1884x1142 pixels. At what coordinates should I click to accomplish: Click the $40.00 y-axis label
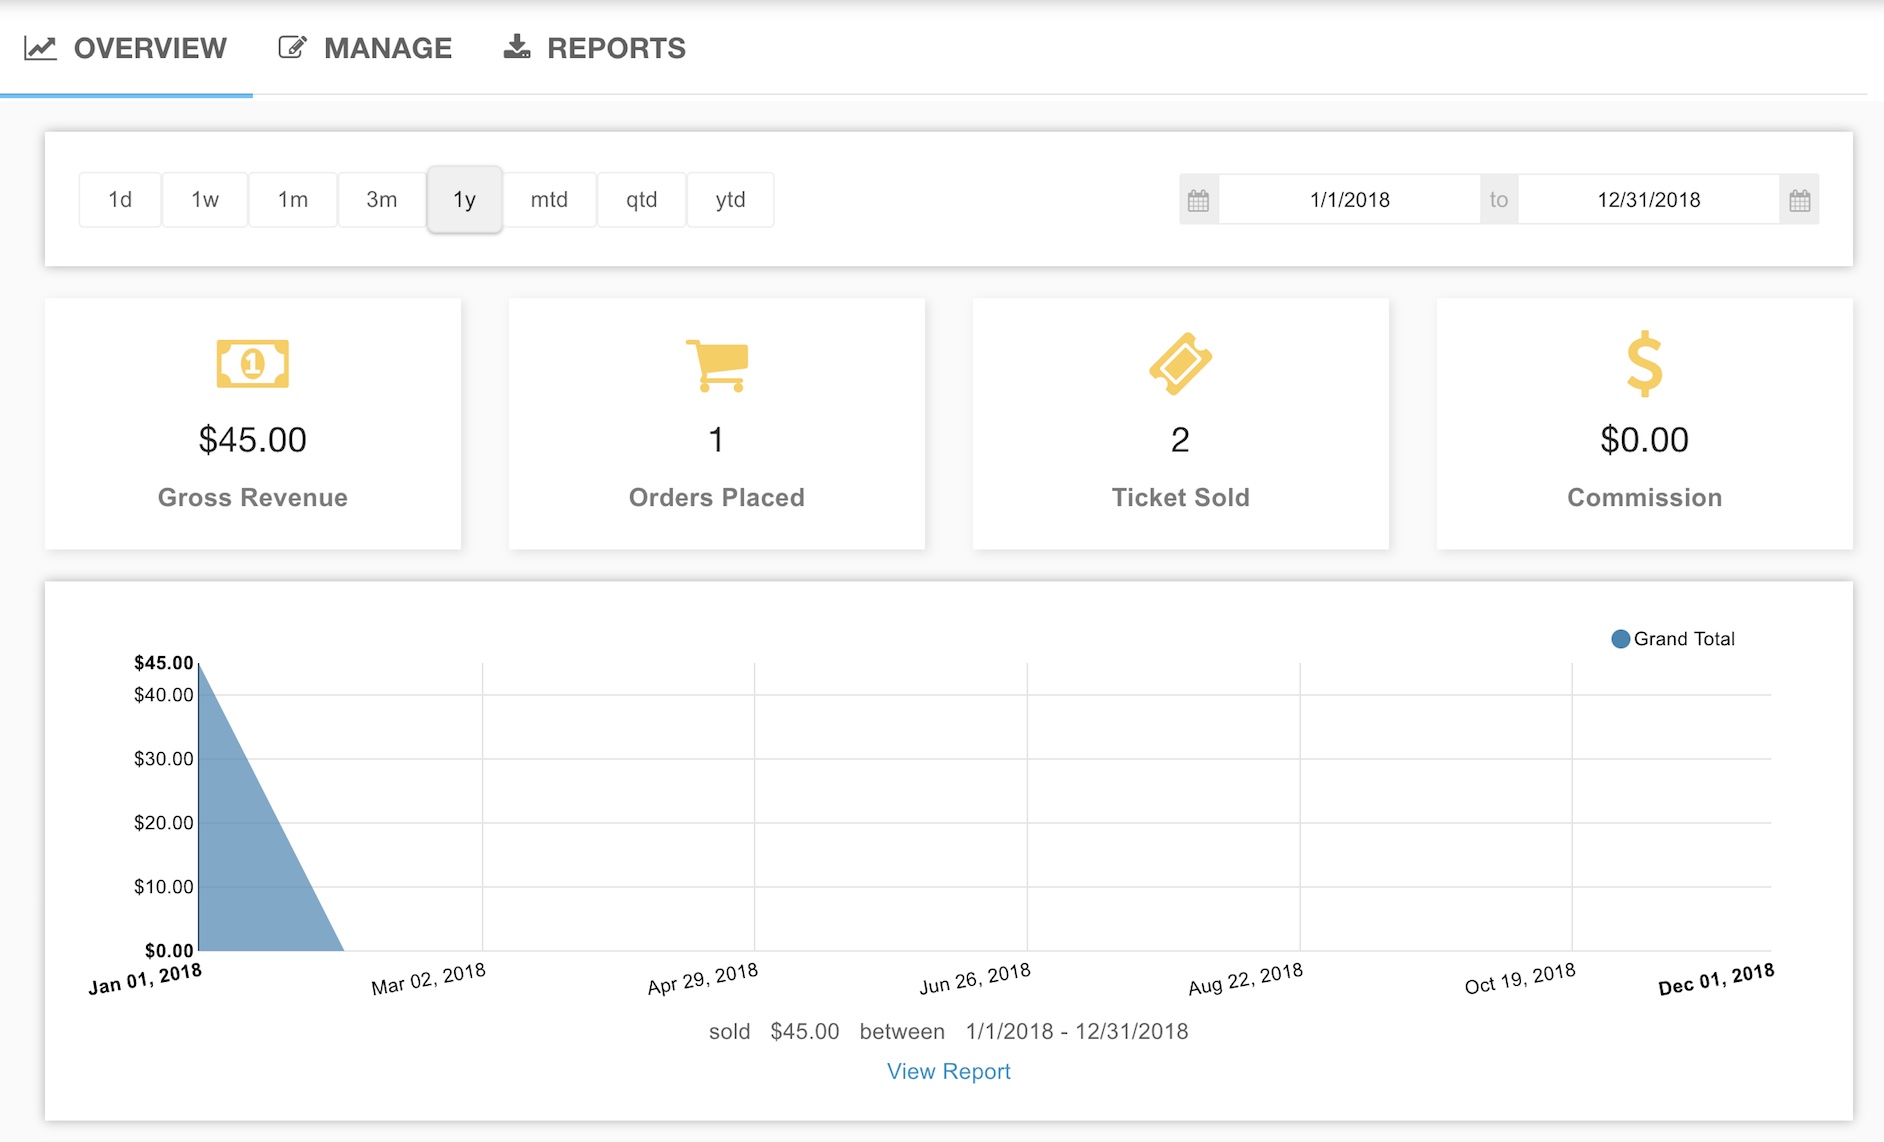[164, 695]
